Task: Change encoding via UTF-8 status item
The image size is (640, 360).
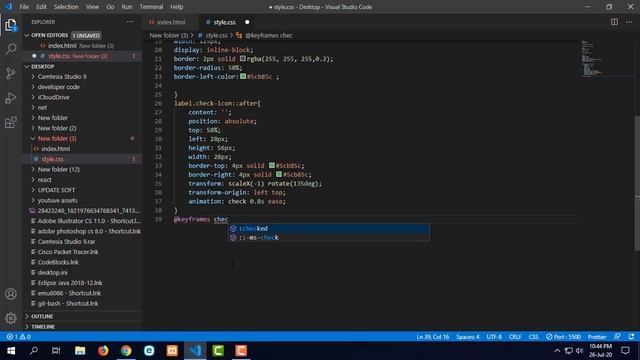Action: (494, 337)
